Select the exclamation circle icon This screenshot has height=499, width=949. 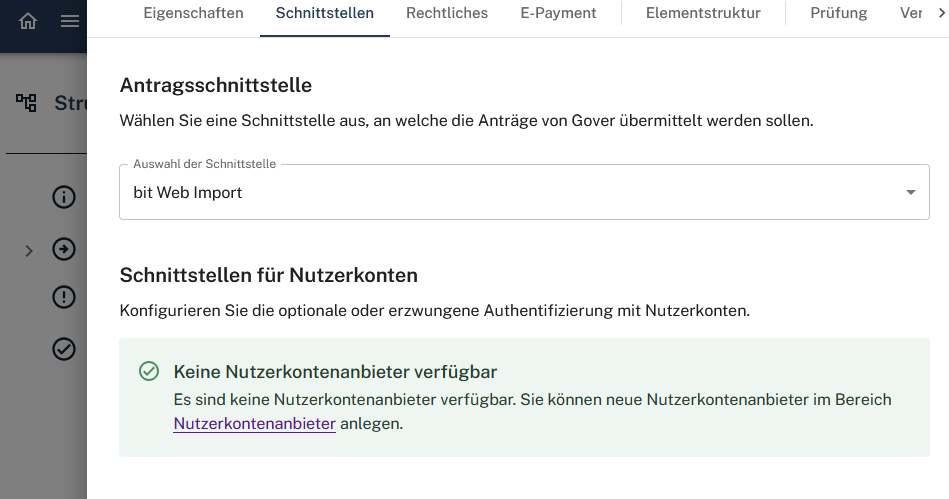coord(64,297)
